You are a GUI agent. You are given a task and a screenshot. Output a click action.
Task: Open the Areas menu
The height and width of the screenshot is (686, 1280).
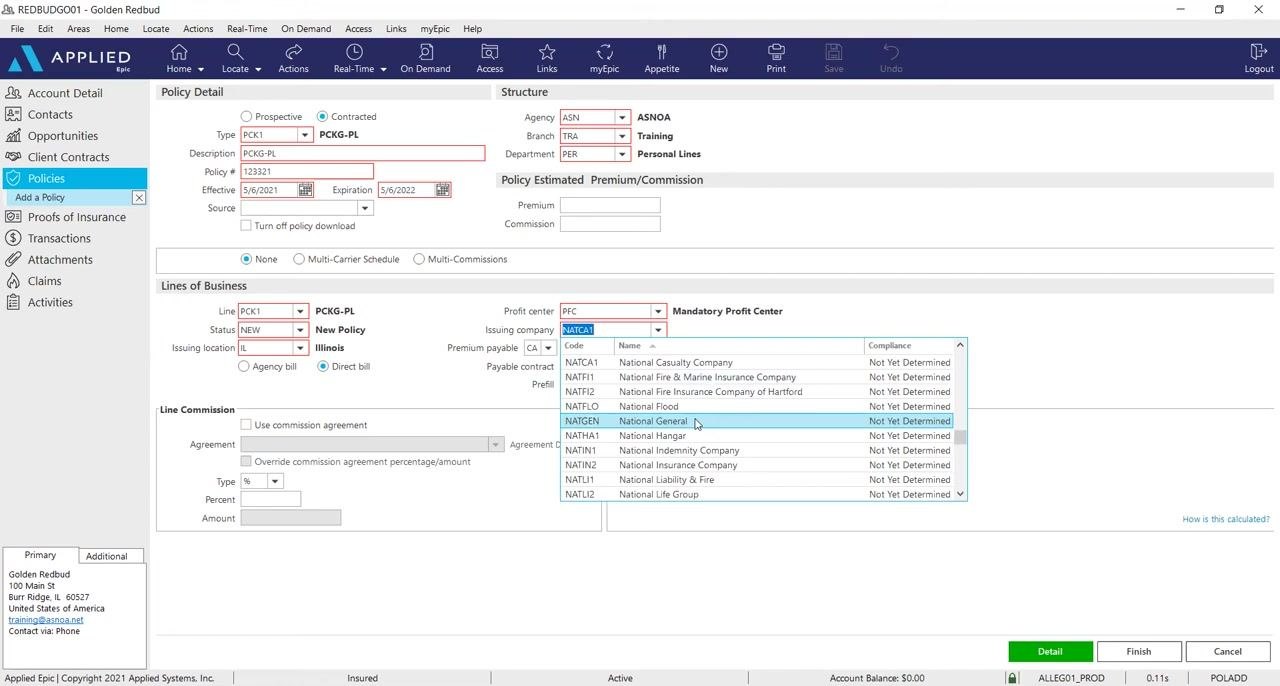pos(78,29)
